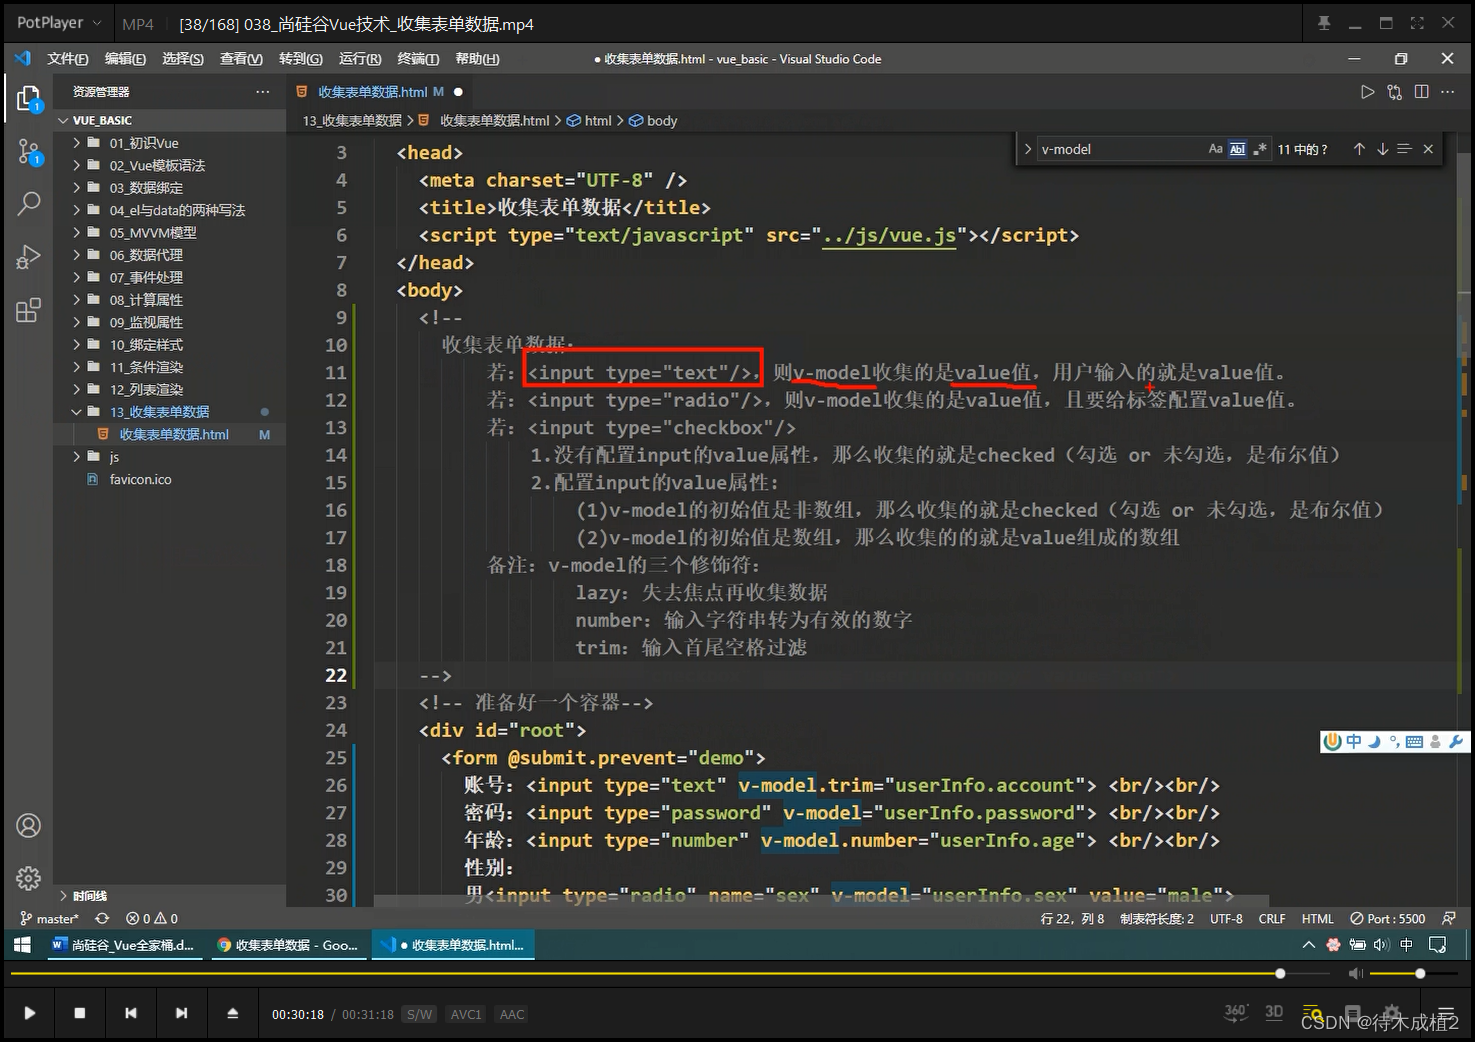The height and width of the screenshot is (1042, 1475).
Task: Open the editor more actions ellipsis
Action: click(x=1447, y=92)
